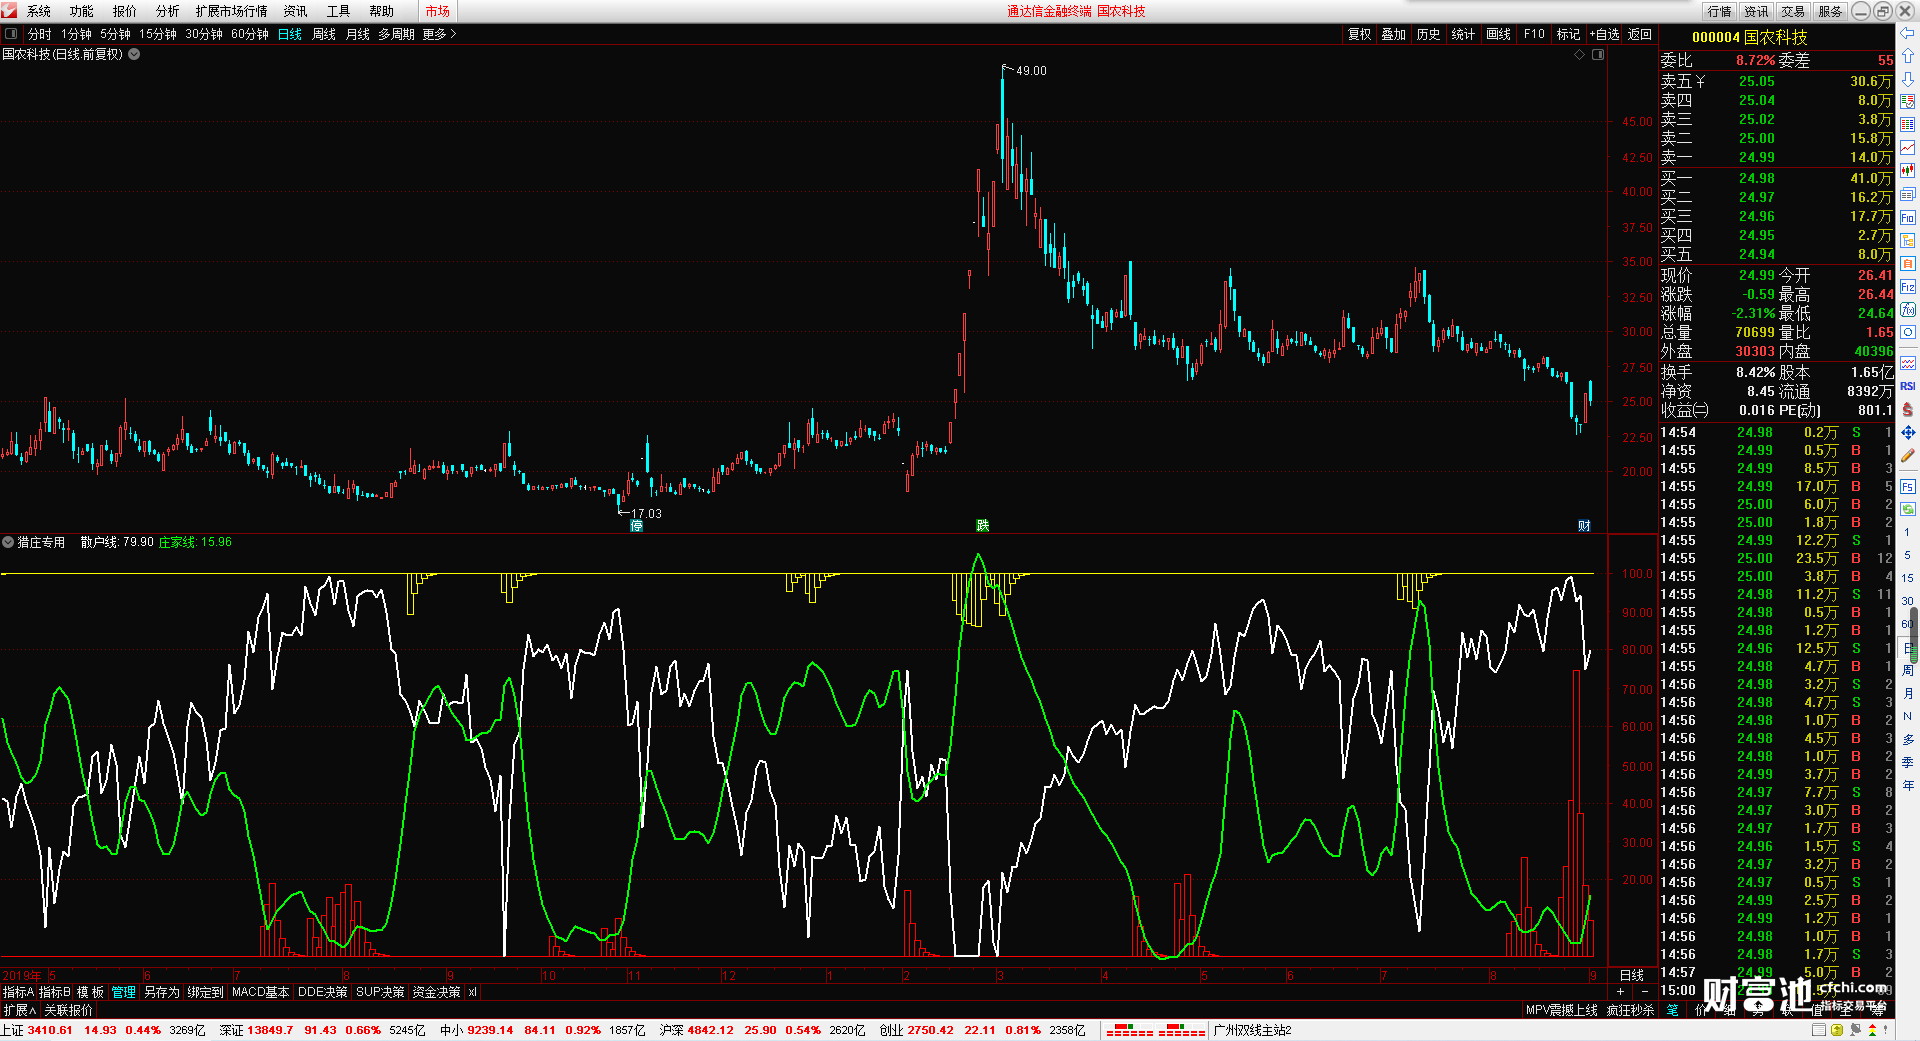Click the diamond icon at chart top right

[1580, 55]
